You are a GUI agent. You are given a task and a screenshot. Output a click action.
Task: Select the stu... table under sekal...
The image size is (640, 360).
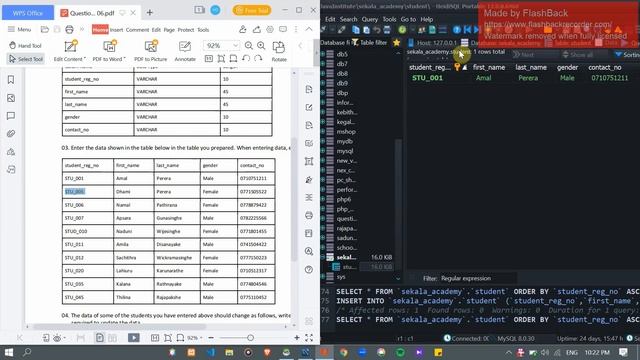click(349, 267)
